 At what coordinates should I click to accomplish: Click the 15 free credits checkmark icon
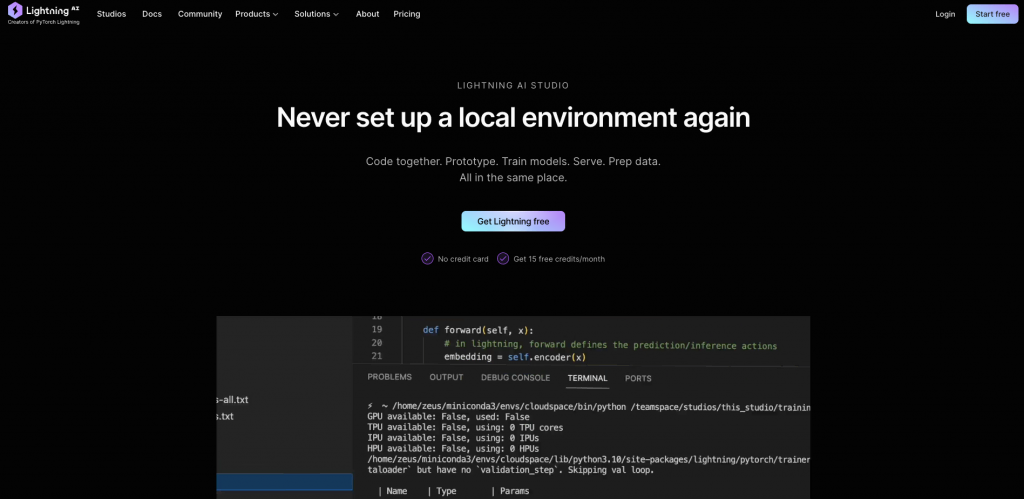[504, 258]
